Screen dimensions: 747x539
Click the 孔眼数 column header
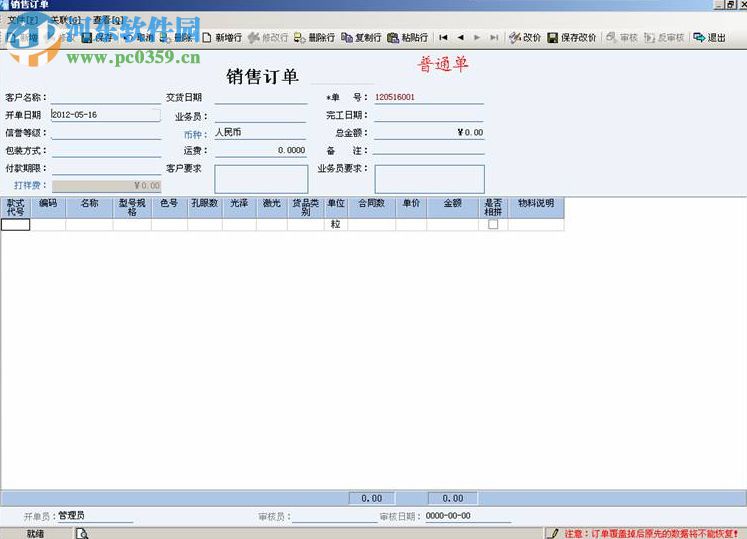[x=205, y=207]
